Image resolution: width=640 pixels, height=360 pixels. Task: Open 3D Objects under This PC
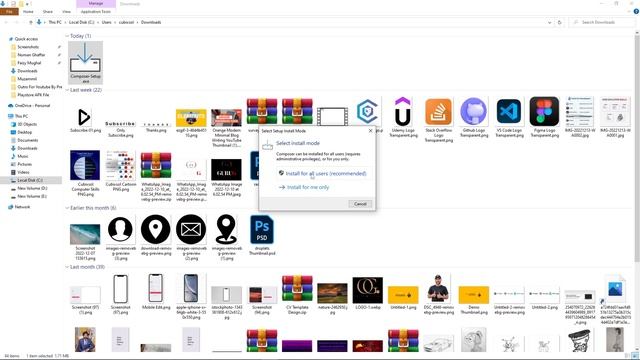click(x=27, y=124)
